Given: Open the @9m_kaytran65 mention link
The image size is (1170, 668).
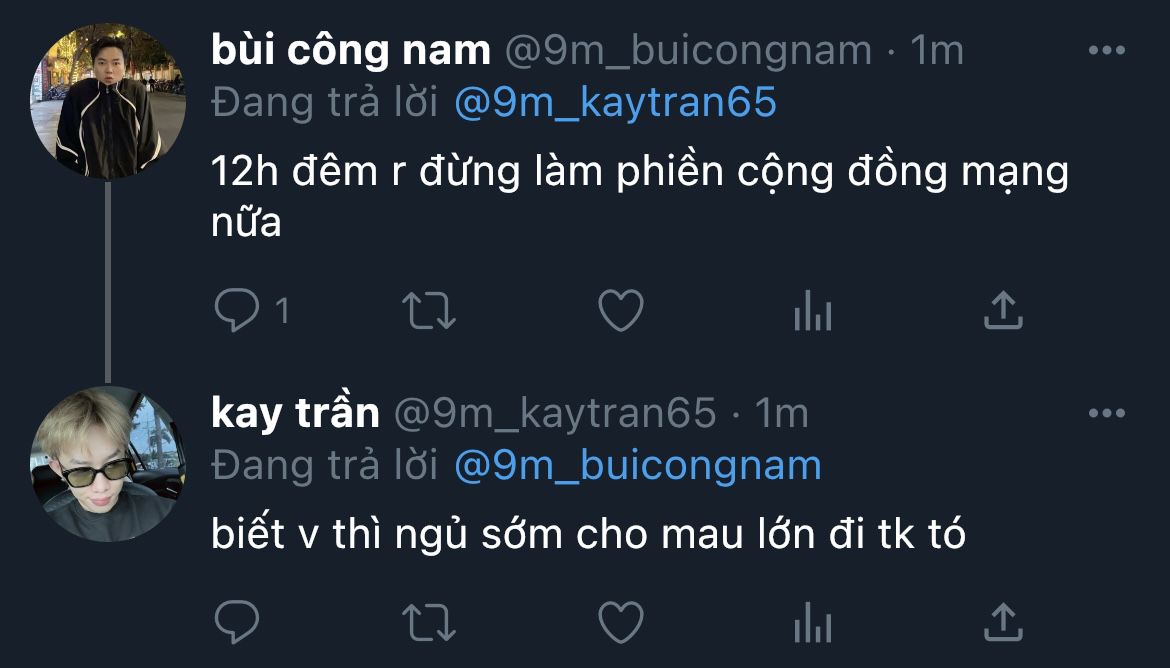Looking at the screenshot, I should click(x=616, y=102).
